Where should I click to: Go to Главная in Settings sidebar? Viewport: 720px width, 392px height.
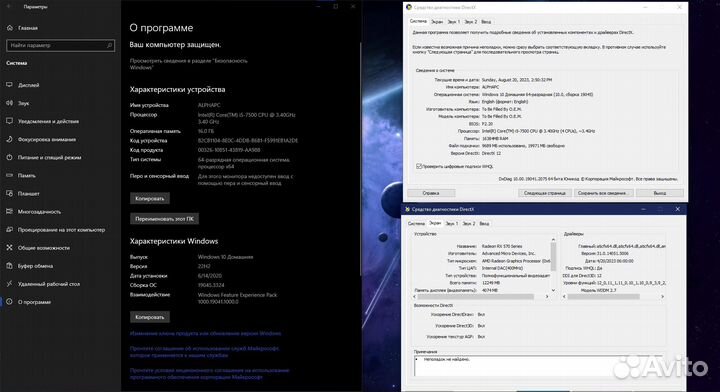(22, 28)
